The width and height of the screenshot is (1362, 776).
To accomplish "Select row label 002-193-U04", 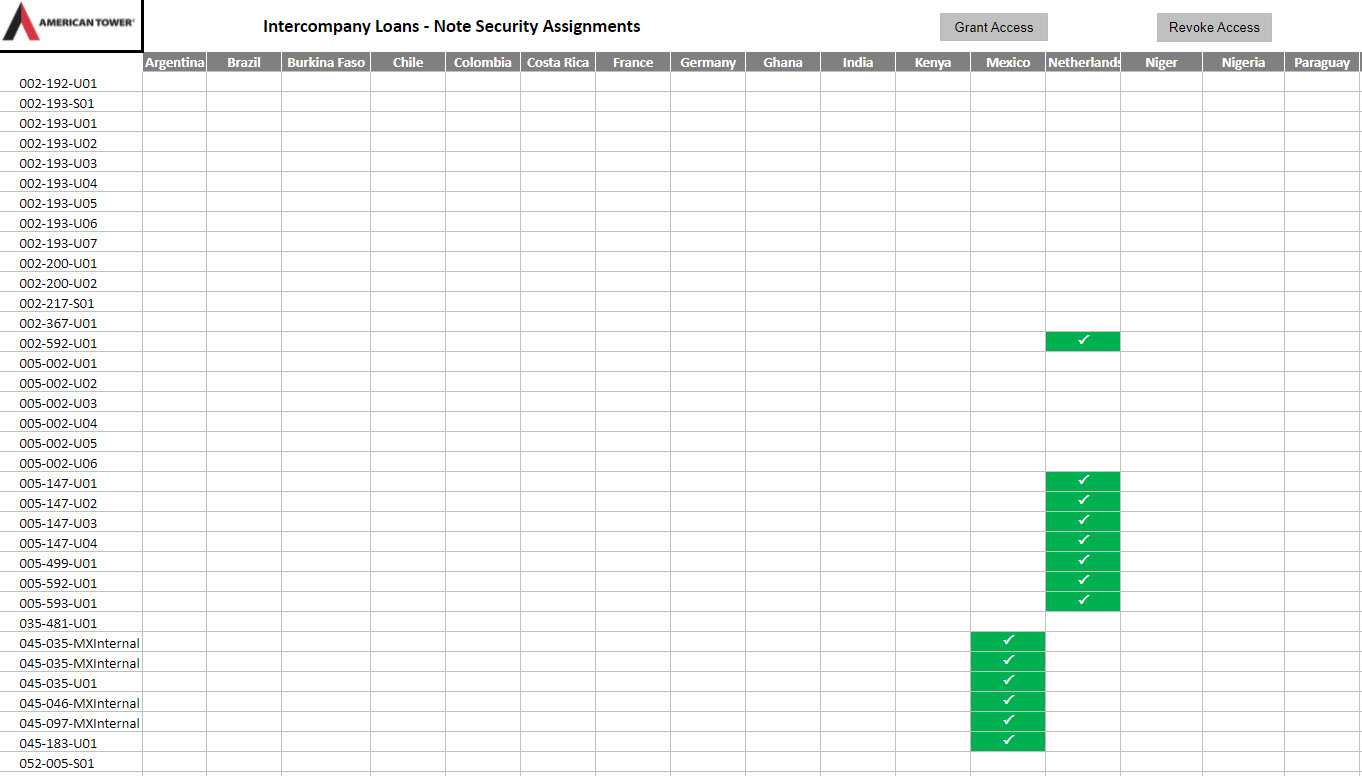I will point(58,183).
